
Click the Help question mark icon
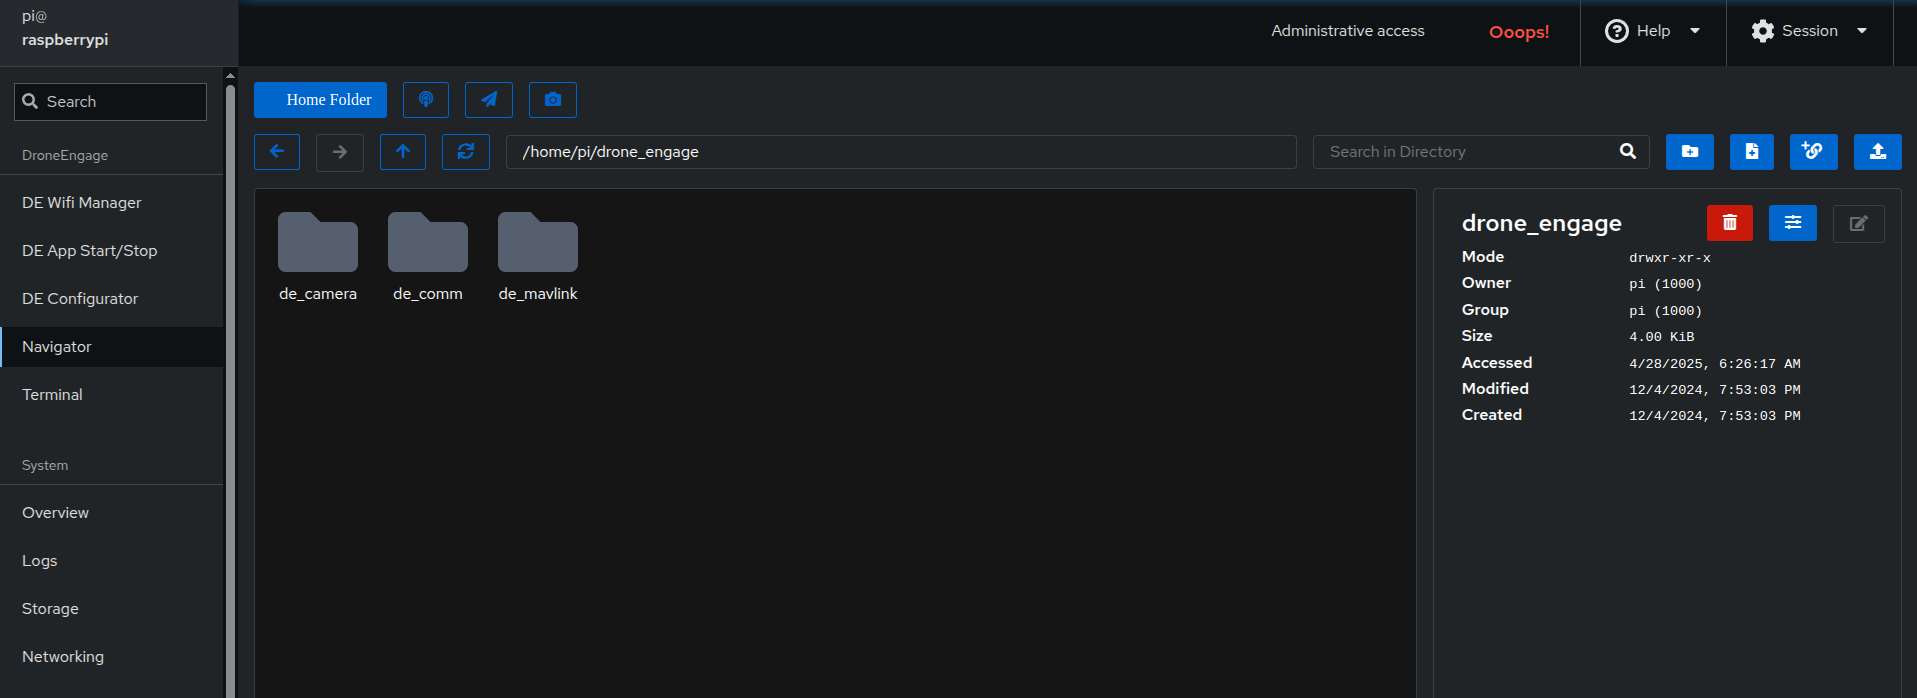pos(1617,31)
